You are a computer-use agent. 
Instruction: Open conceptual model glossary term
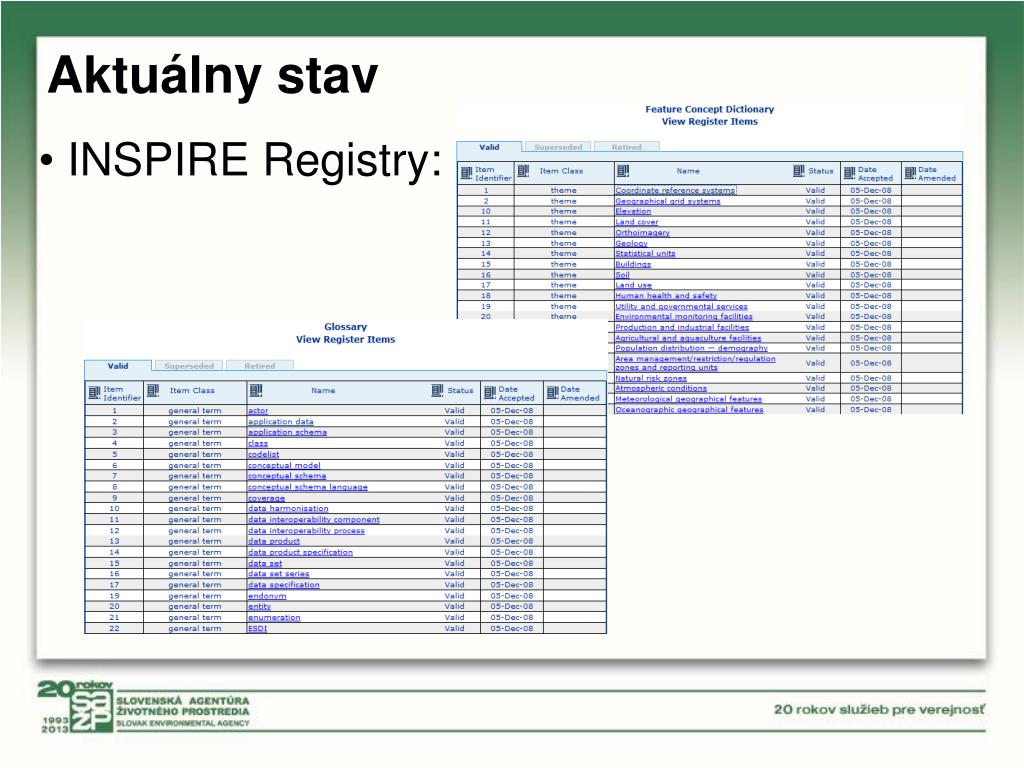[284, 466]
